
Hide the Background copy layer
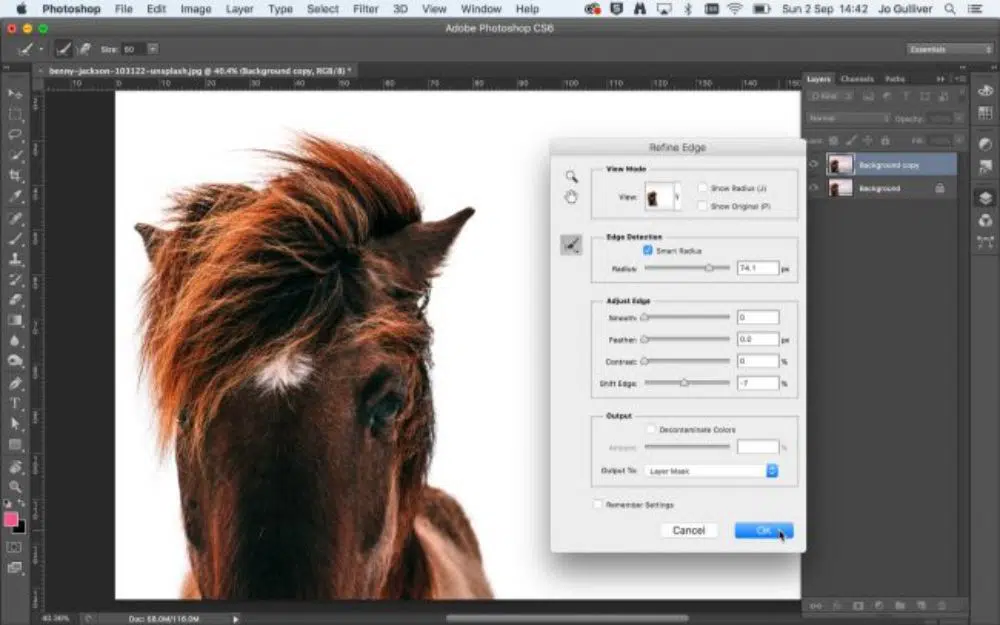click(813, 165)
